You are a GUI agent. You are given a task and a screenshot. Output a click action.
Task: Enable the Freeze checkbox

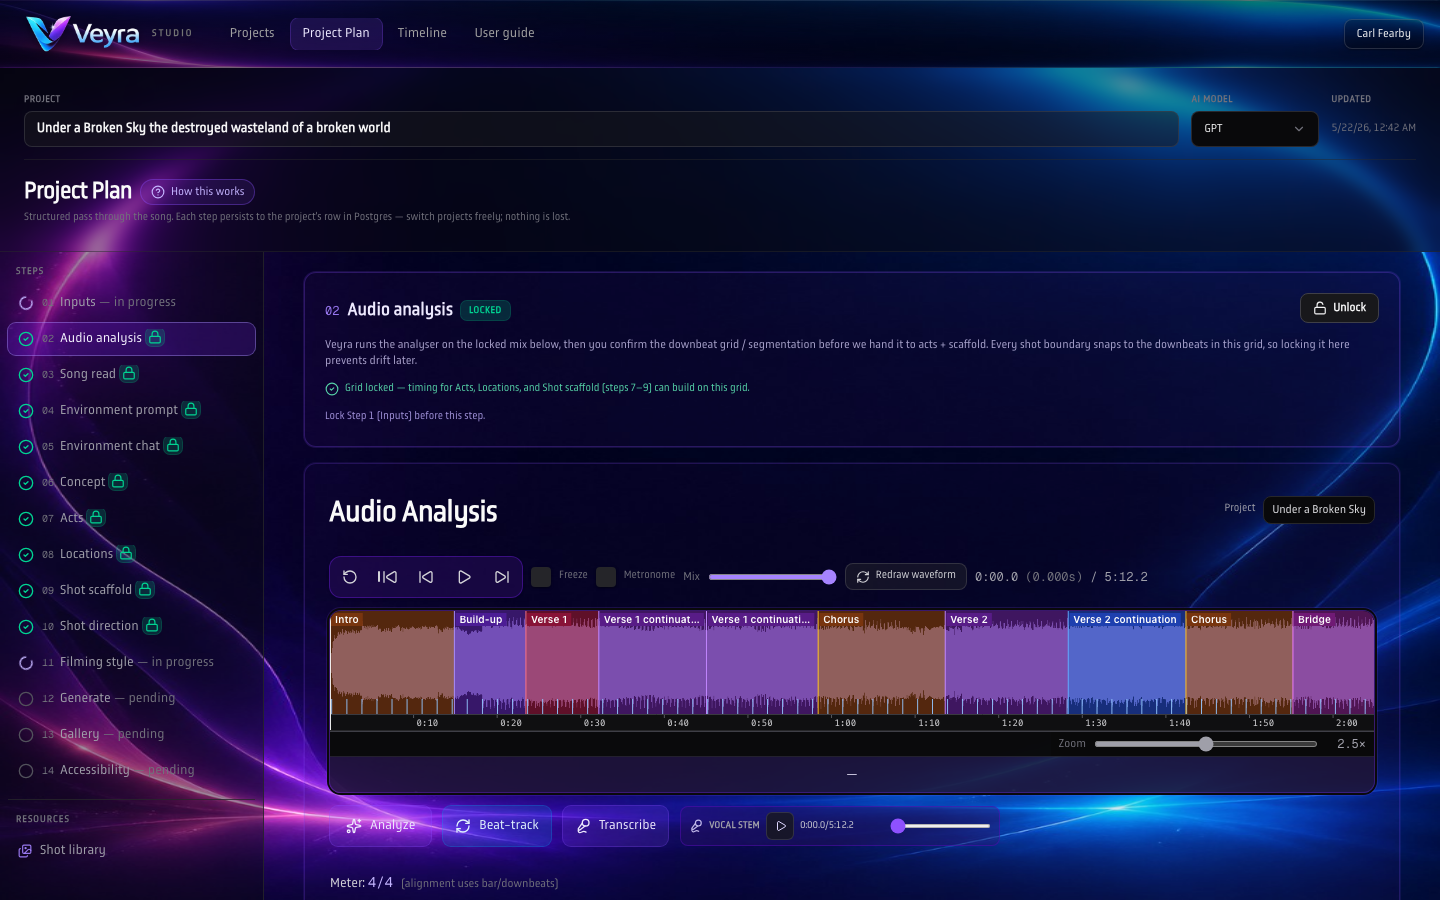(541, 577)
